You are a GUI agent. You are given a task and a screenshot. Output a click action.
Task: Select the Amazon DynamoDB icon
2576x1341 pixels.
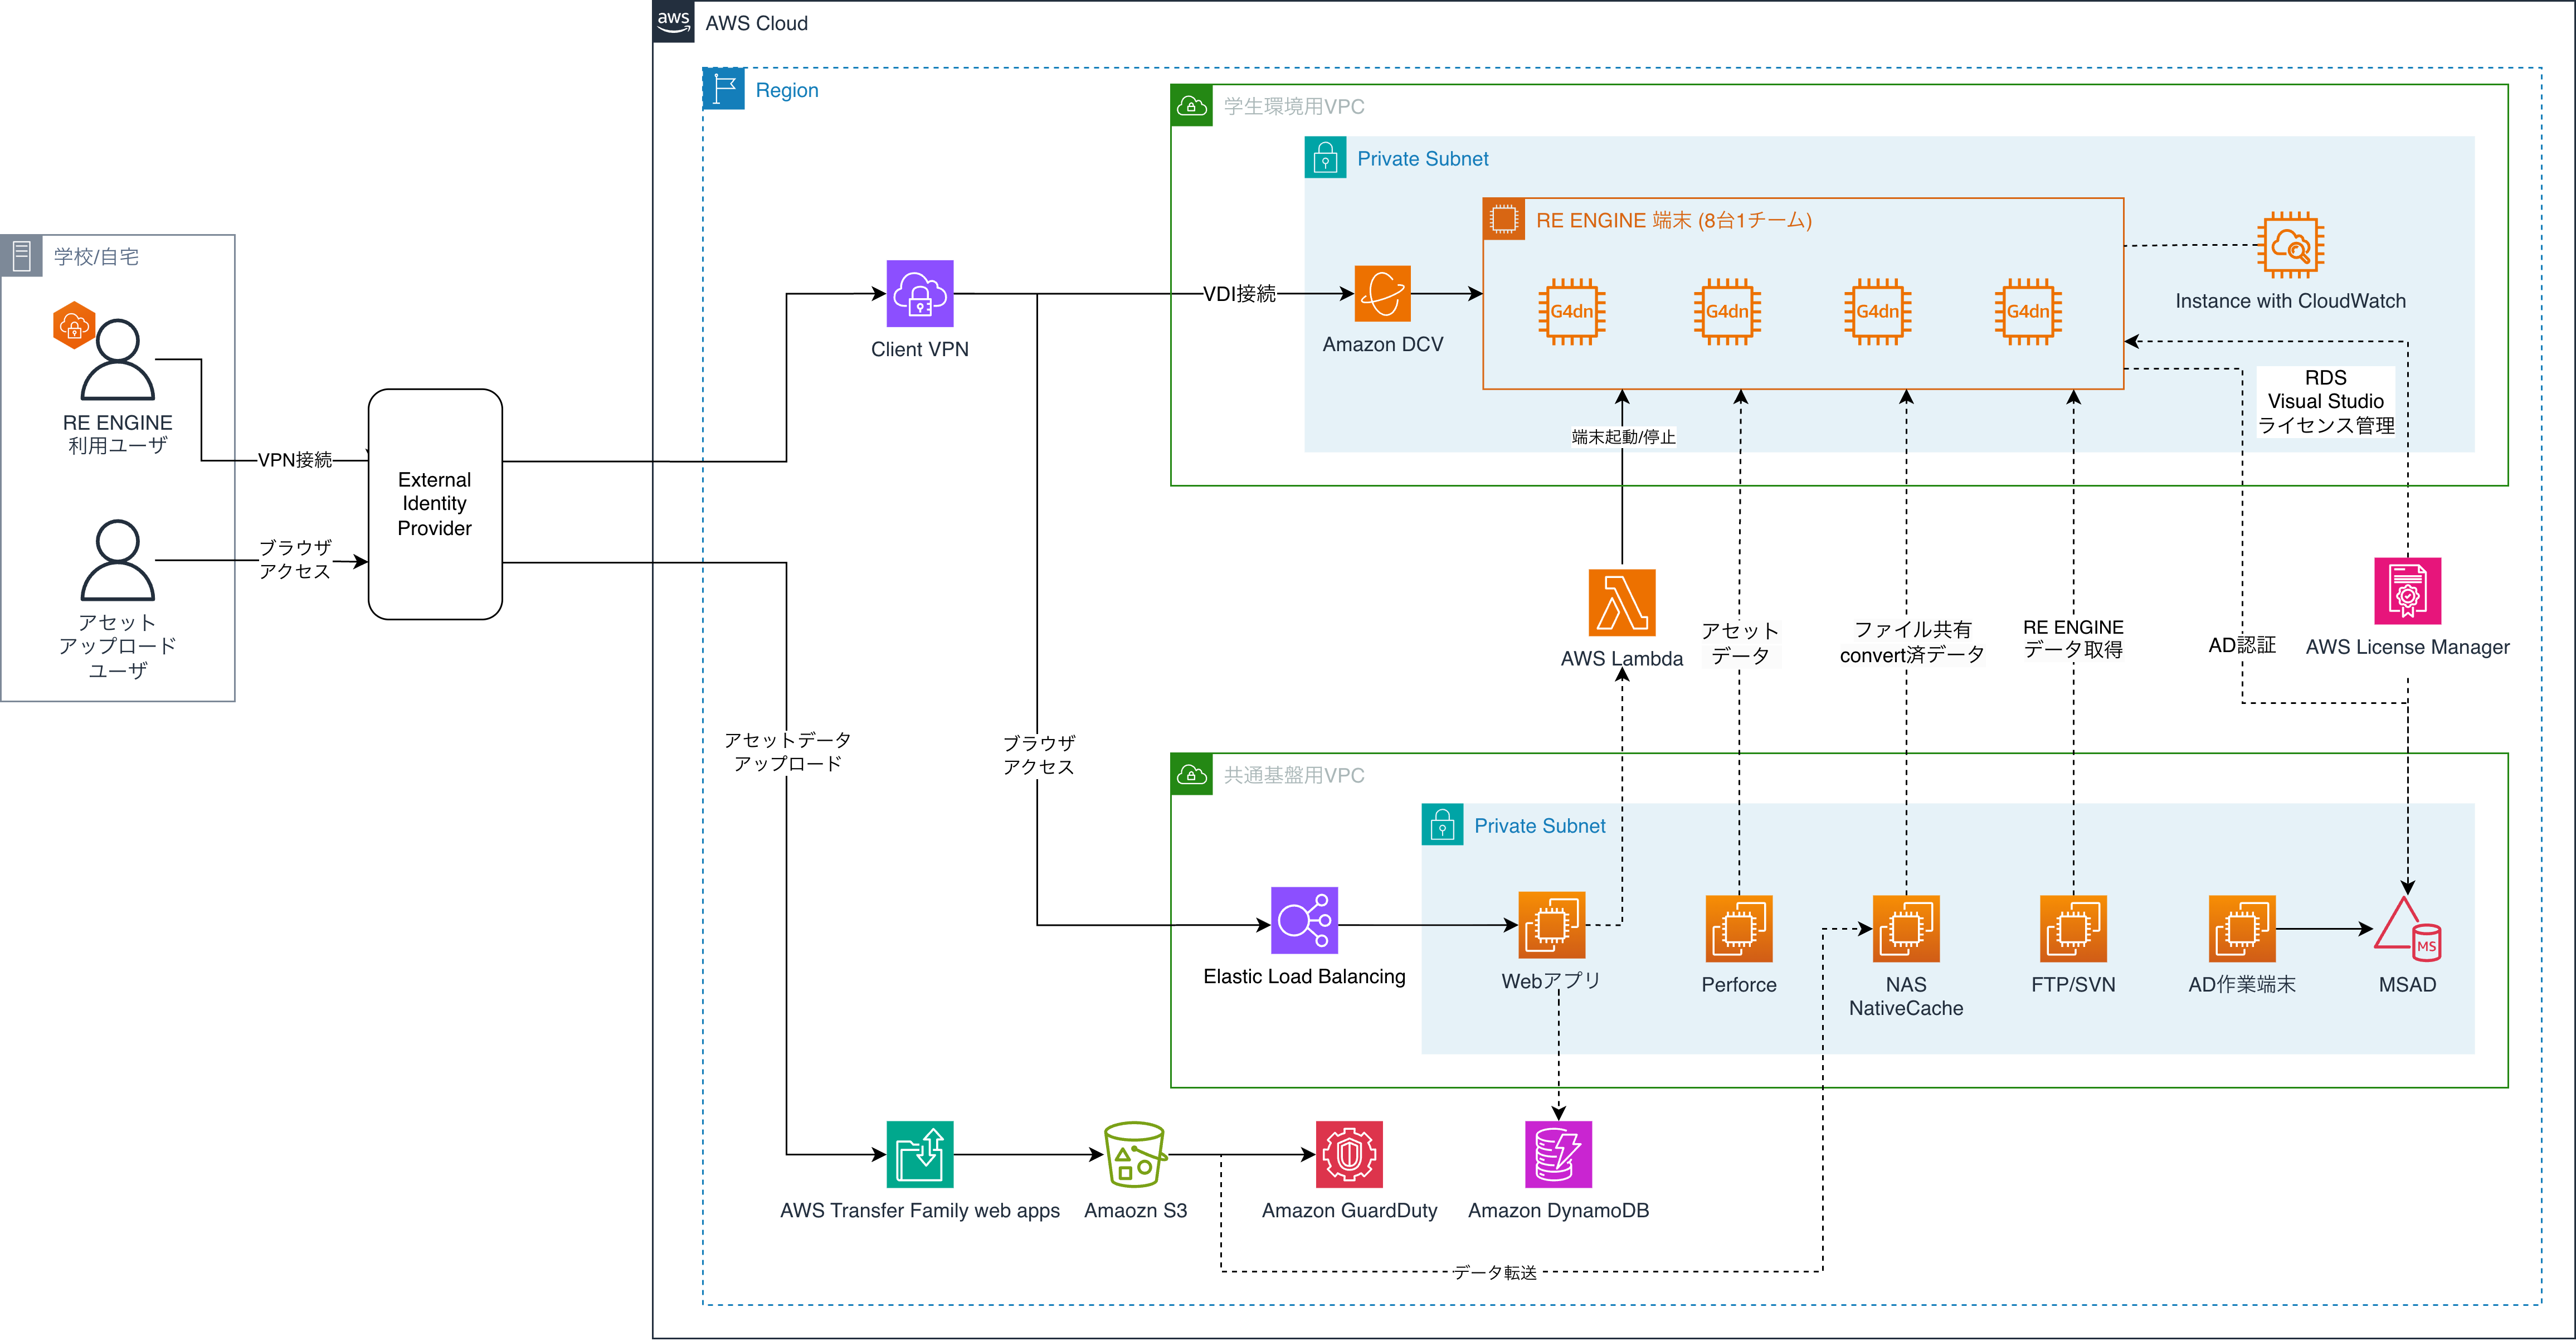[1557, 1154]
